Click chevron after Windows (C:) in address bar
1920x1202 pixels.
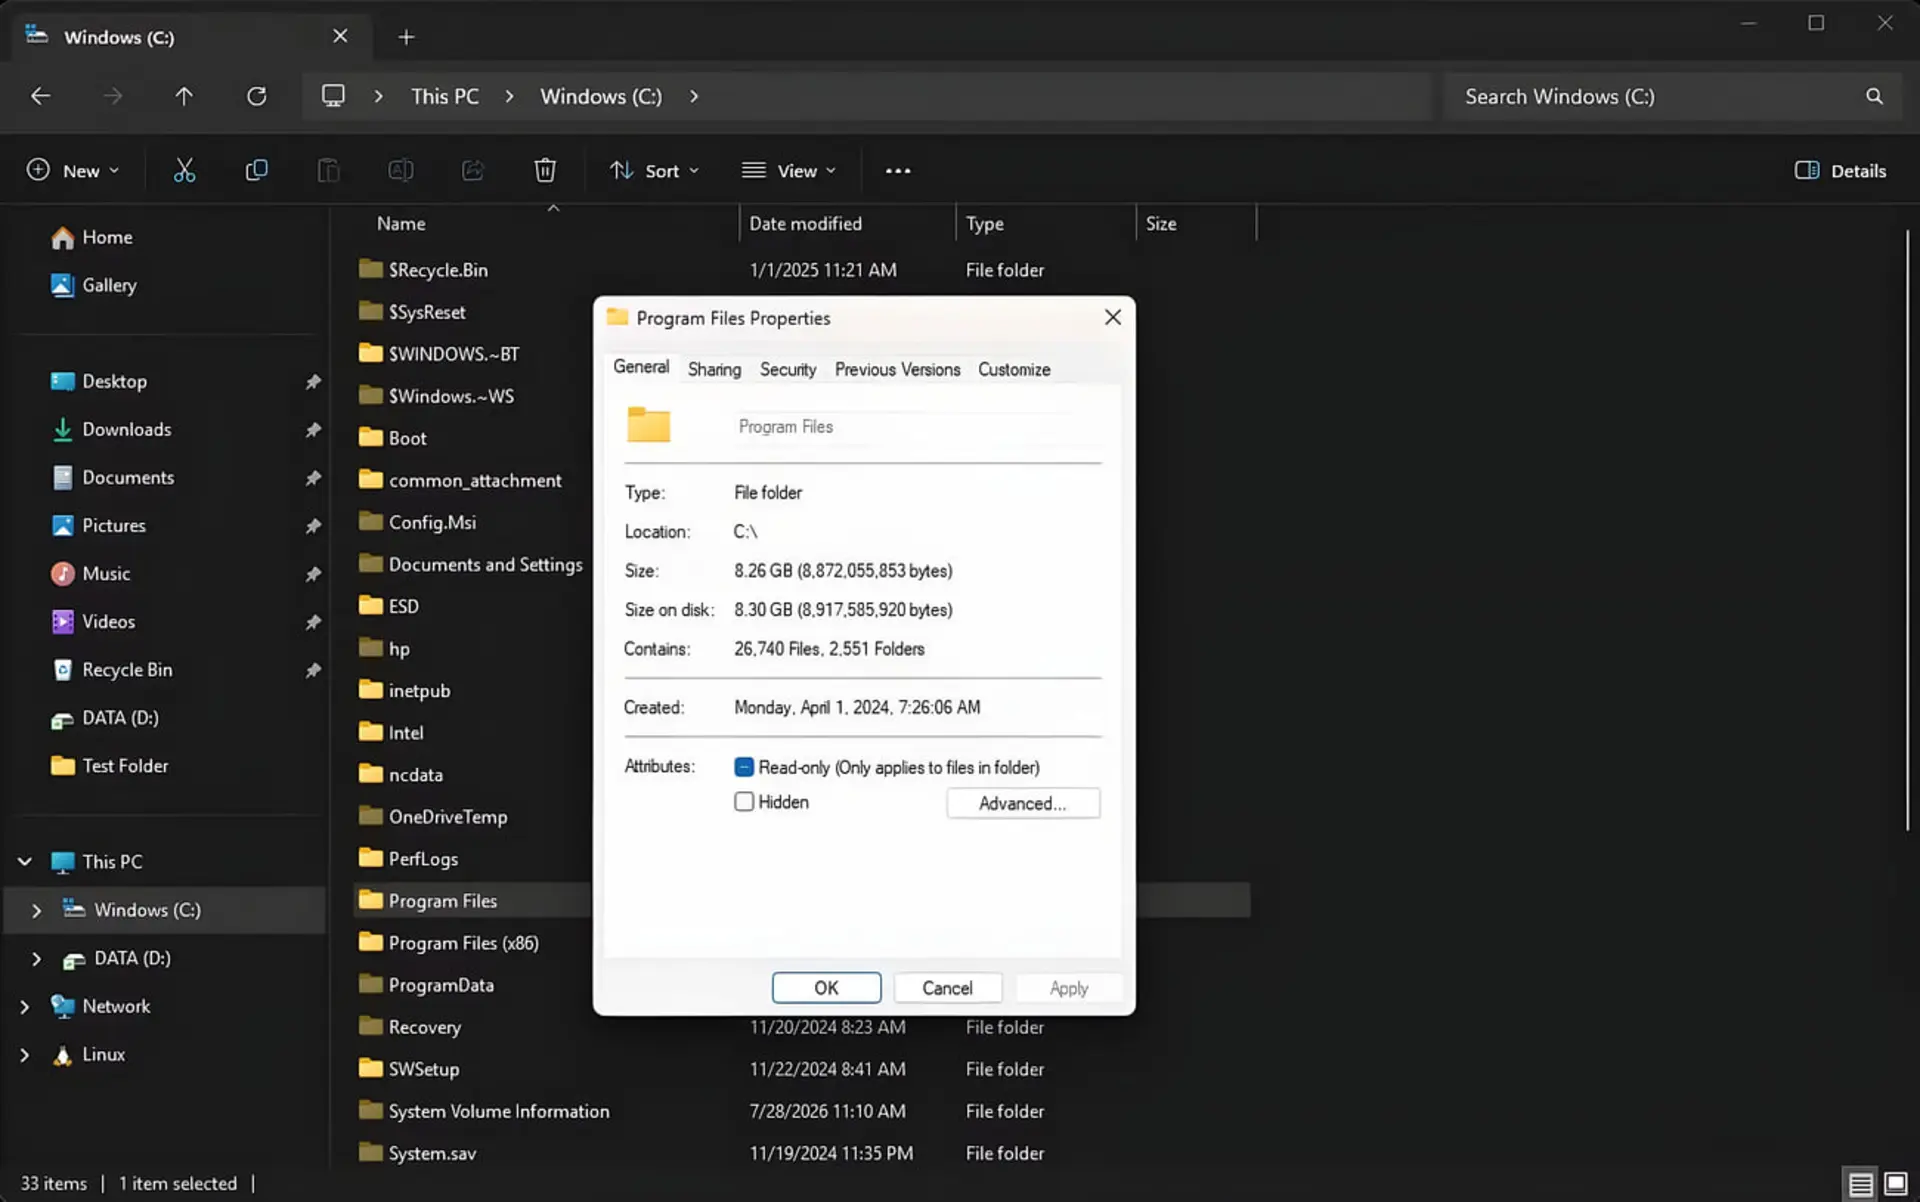pos(694,96)
